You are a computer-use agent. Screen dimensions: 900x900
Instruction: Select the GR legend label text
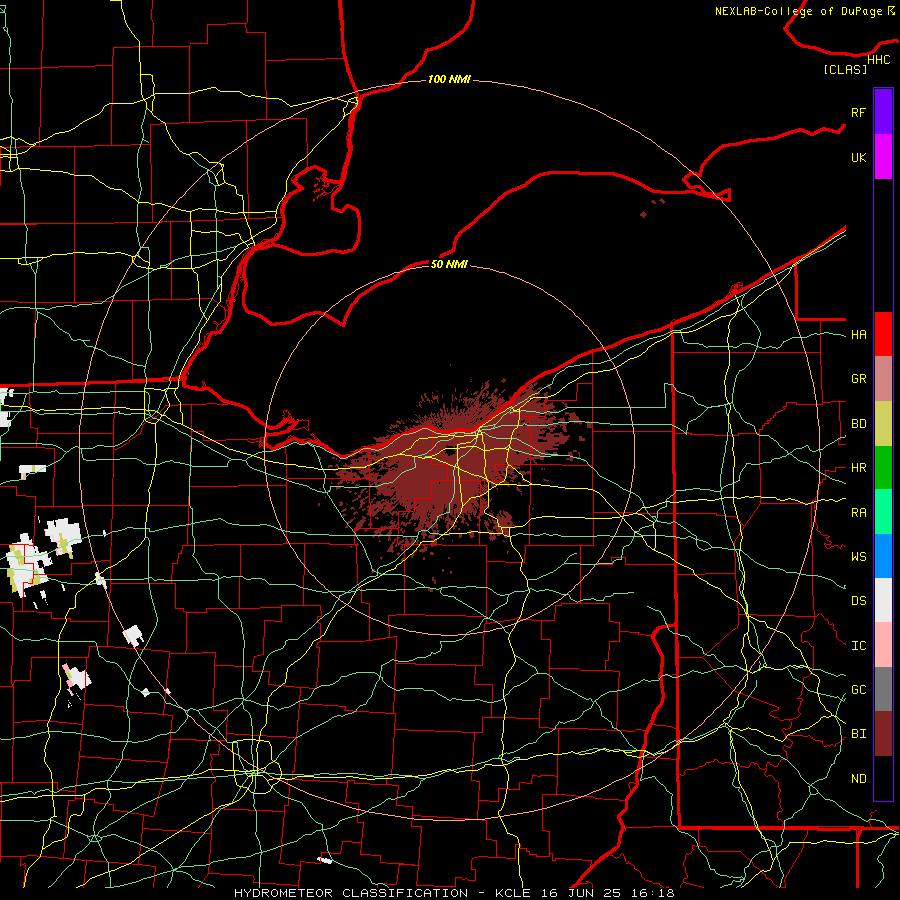pyautogui.click(x=858, y=379)
